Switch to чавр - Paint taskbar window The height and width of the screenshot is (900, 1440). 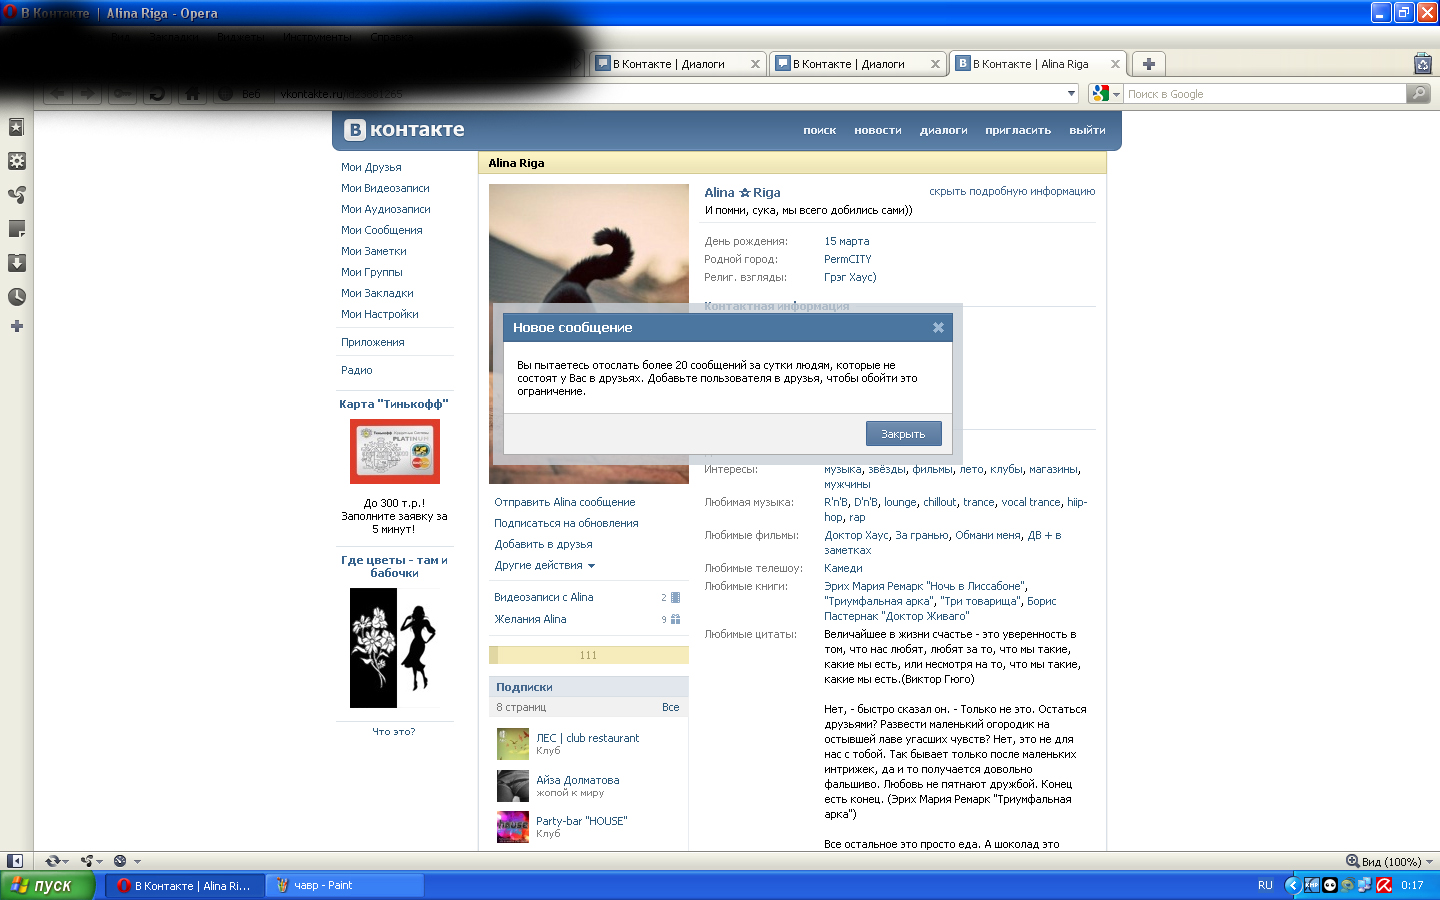345,885
